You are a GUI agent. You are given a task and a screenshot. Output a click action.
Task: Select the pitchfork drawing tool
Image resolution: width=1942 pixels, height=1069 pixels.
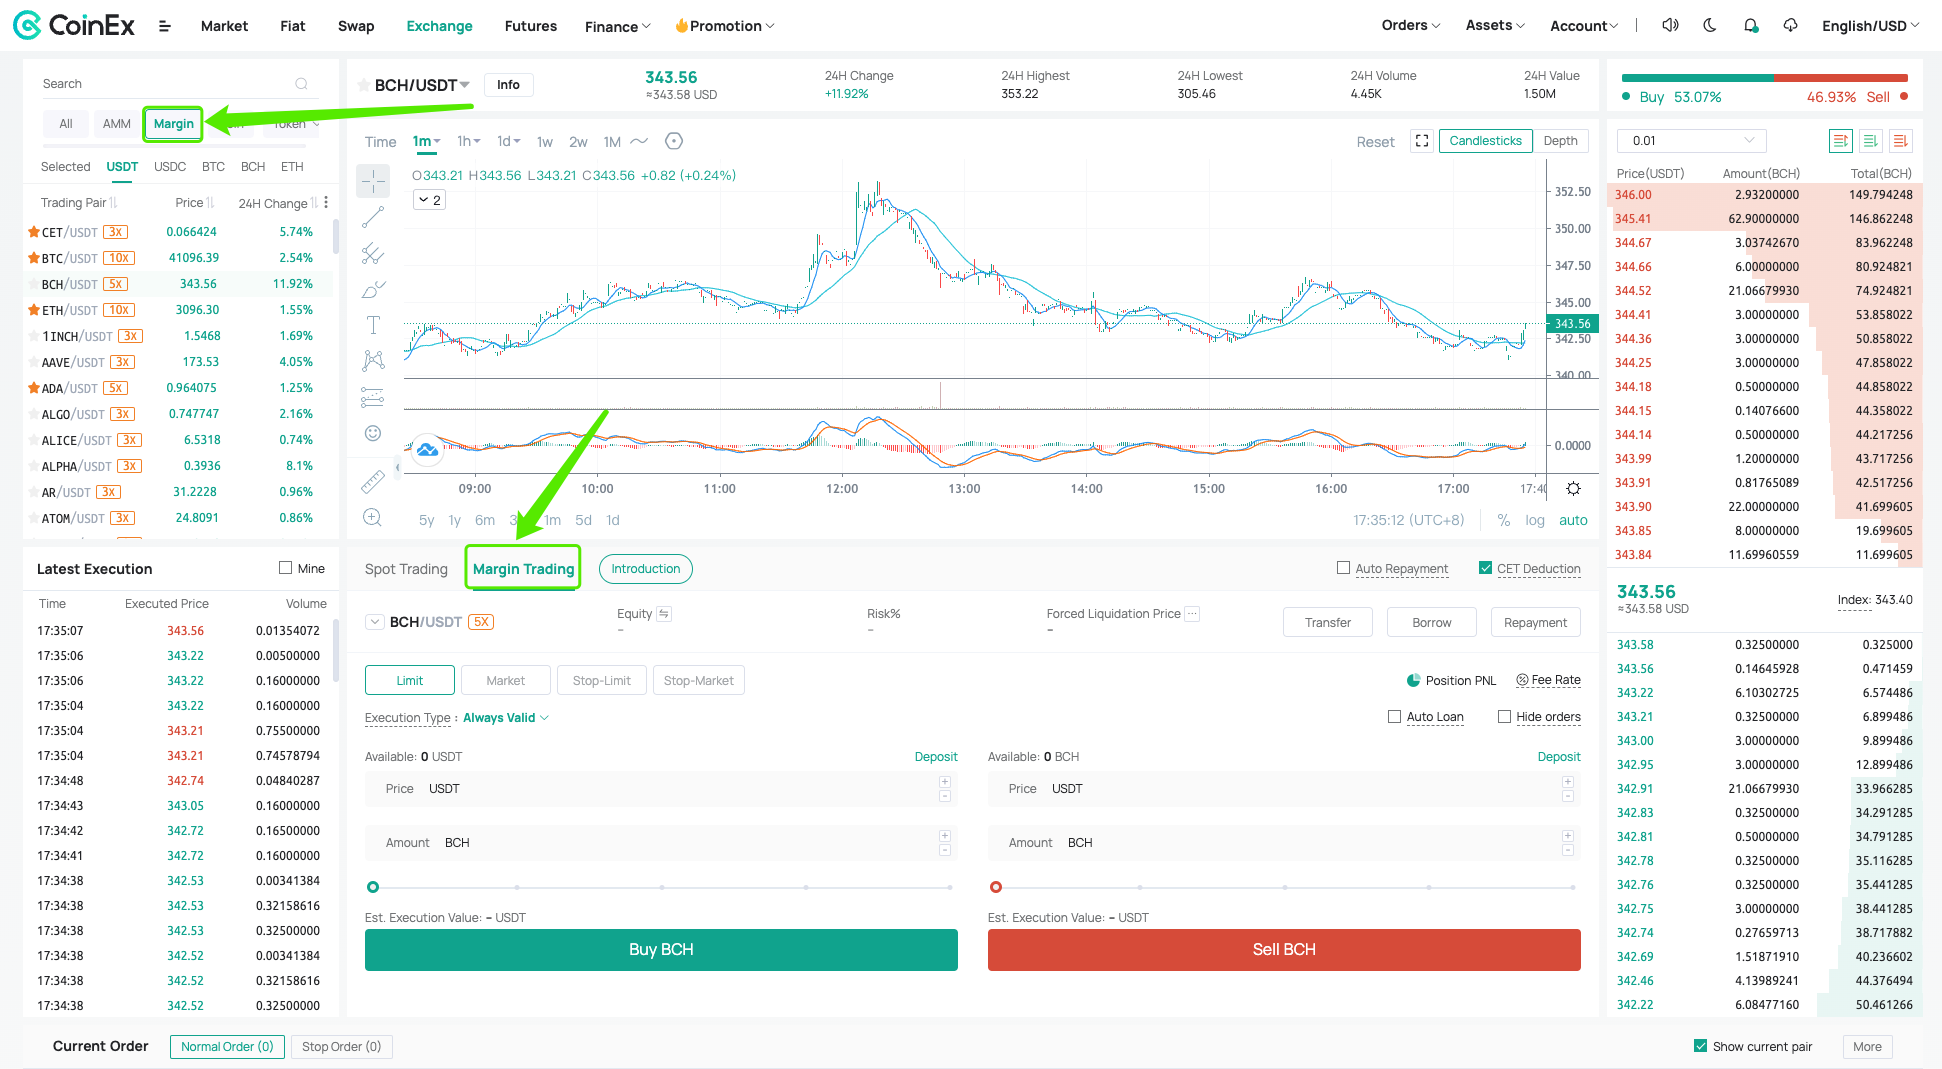click(x=373, y=253)
